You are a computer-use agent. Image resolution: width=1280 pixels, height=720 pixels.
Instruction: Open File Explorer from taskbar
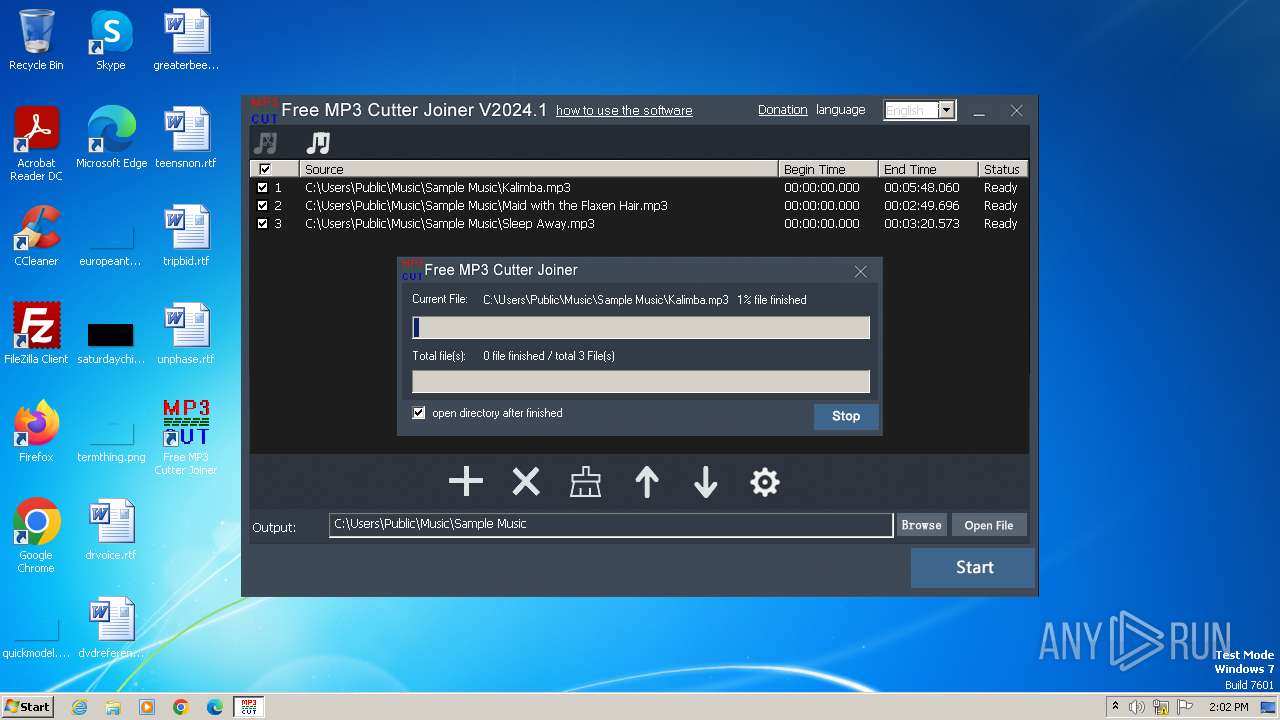coord(113,707)
